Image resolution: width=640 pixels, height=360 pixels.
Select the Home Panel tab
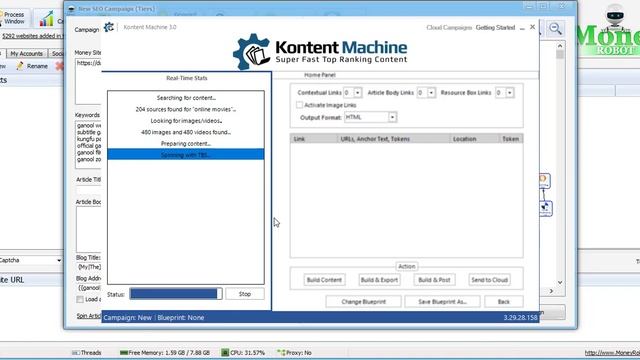pos(320,75)
